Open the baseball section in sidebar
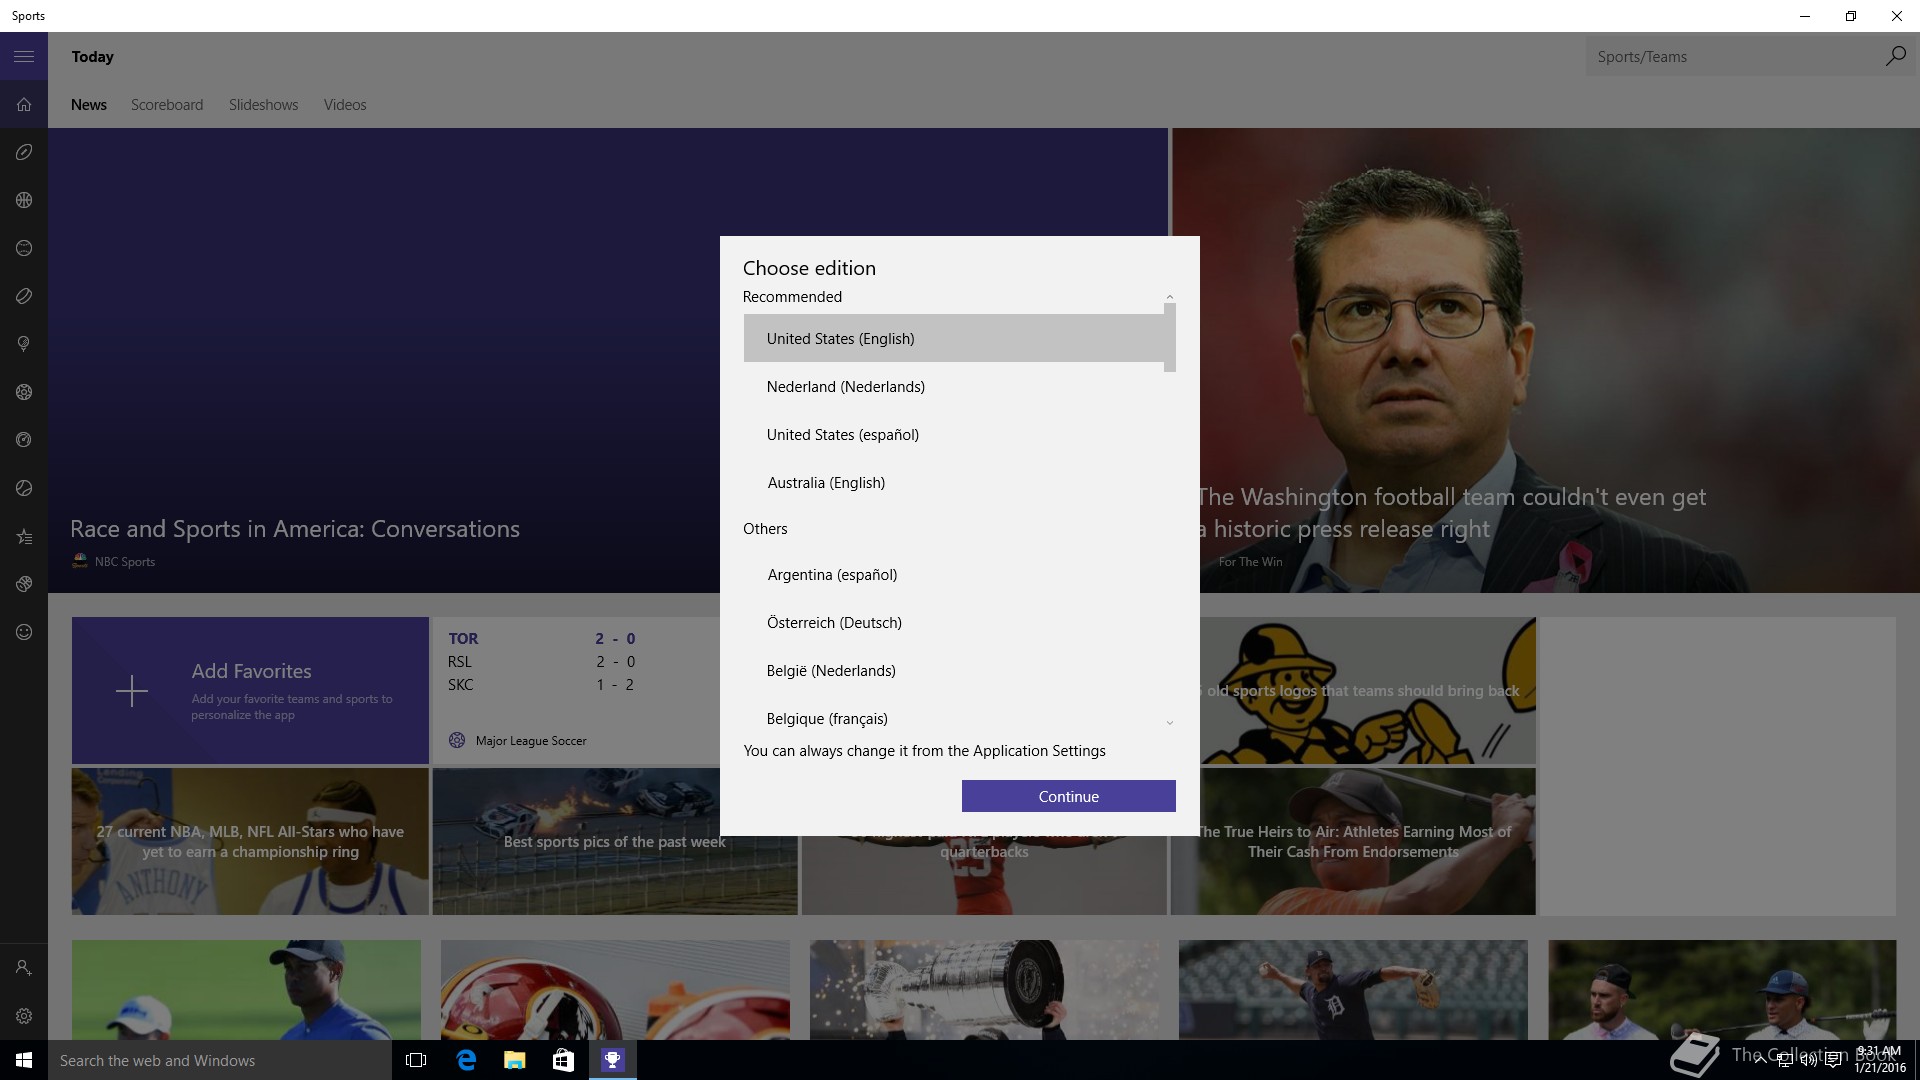Image resolution: width=1920 pixels, height=1080 pixels. (24, 248)
